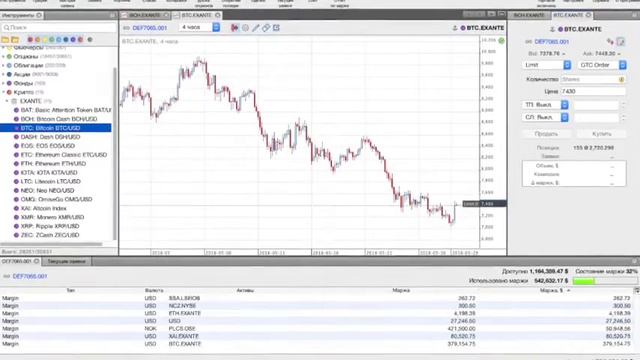This screenshot has height=360, width=640.
Task: Click the magnifier icon in the search box
Action: point(6,27)
